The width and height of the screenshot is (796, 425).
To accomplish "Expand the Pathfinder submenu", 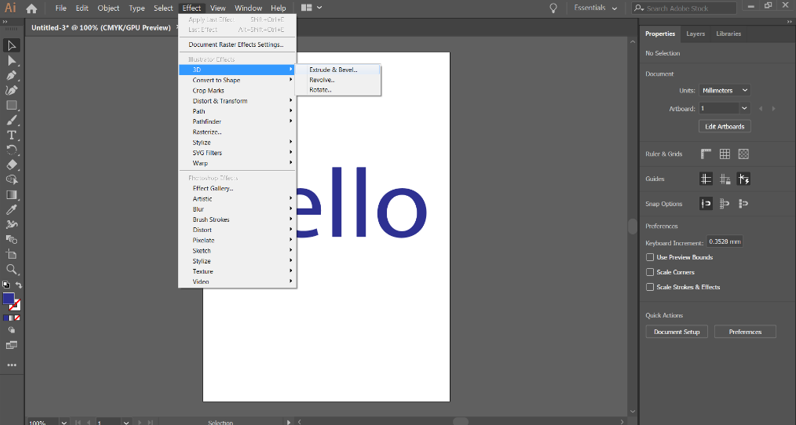I will [237, 122].
